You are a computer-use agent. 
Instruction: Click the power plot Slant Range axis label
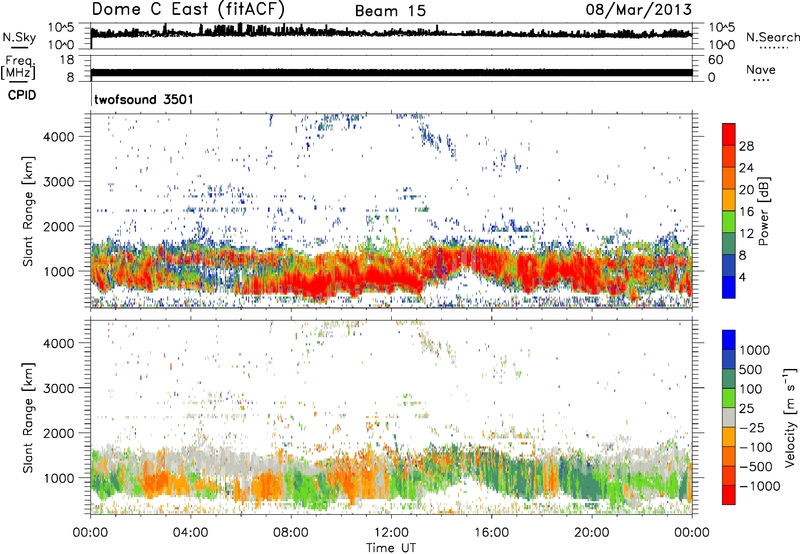[x=28, y=211]
